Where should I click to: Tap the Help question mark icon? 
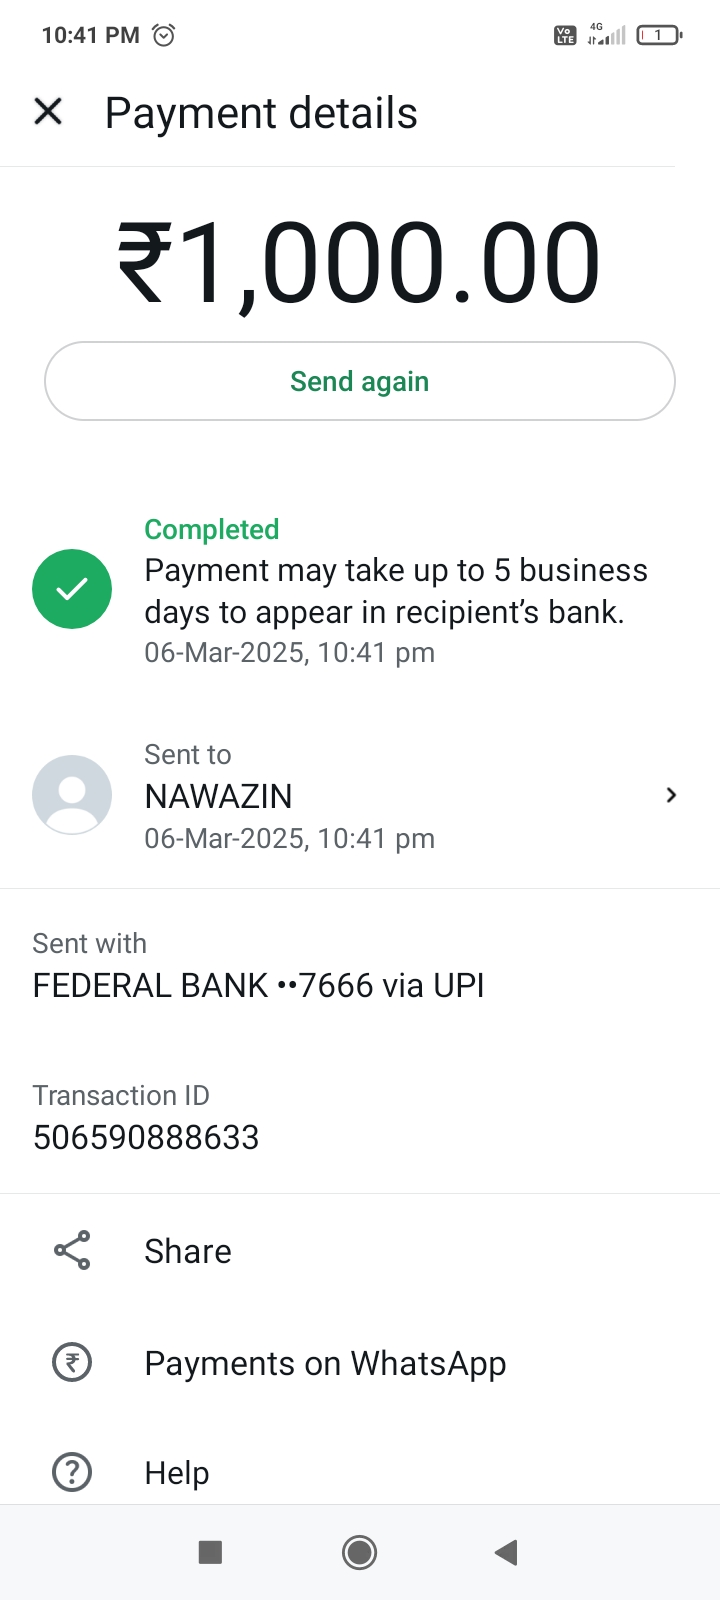[x=72, y=1472]
